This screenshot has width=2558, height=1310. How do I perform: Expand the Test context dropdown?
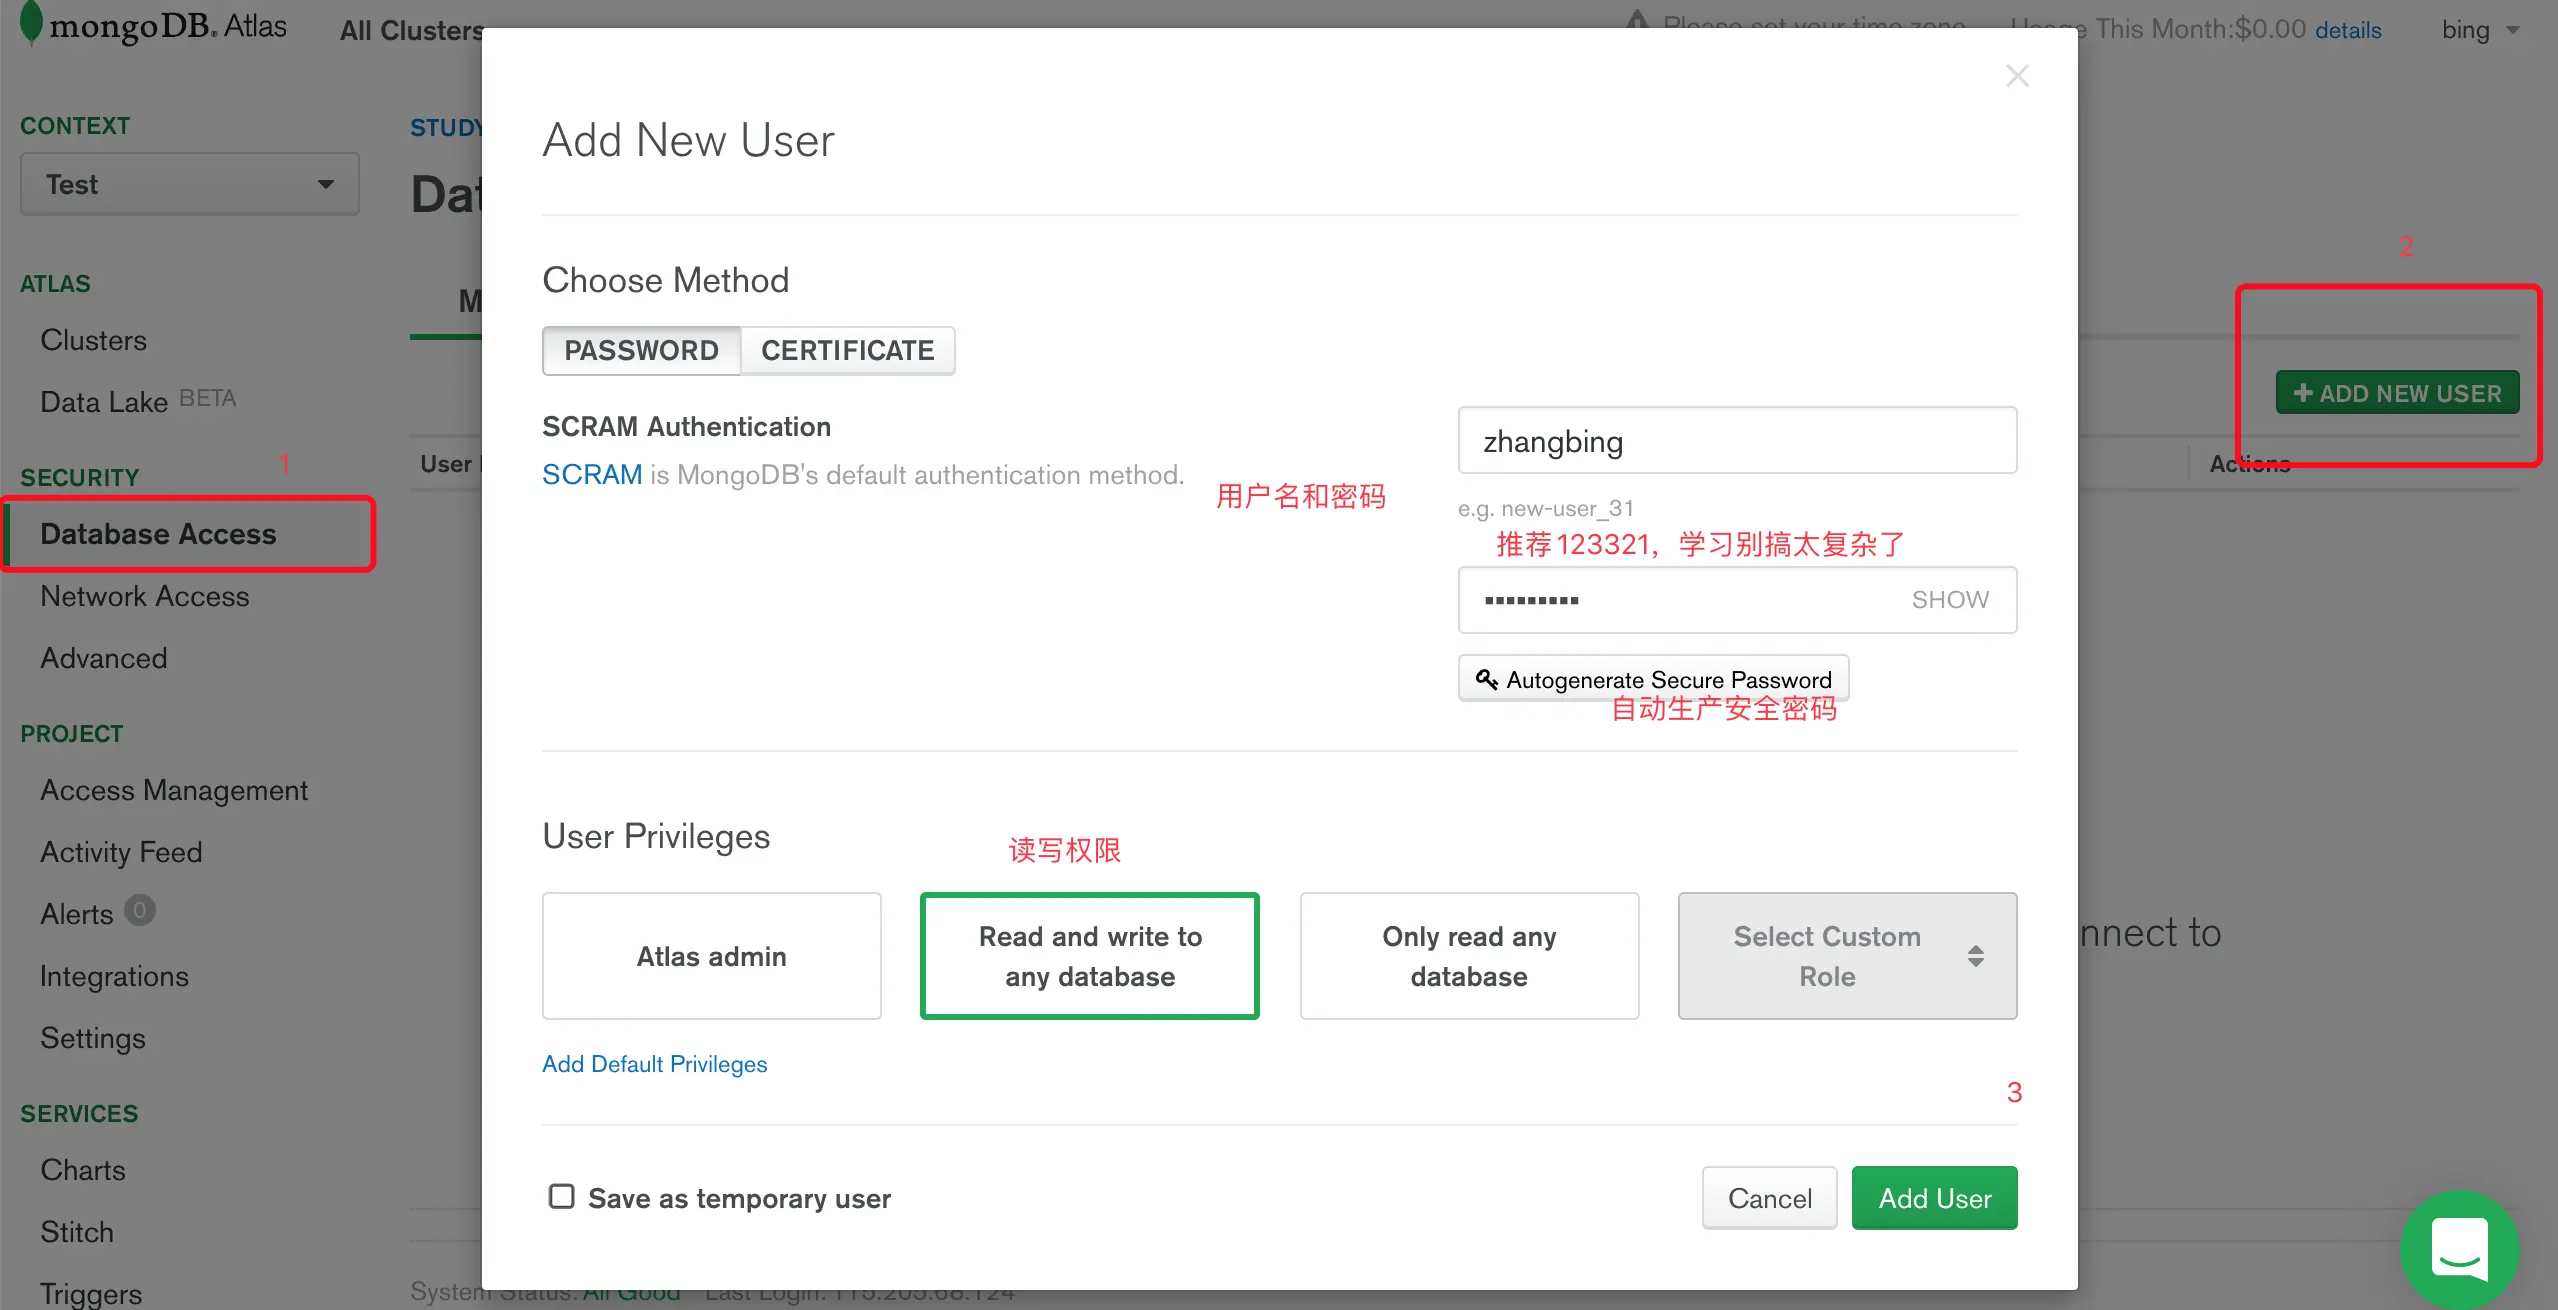(x=189, y=184)
